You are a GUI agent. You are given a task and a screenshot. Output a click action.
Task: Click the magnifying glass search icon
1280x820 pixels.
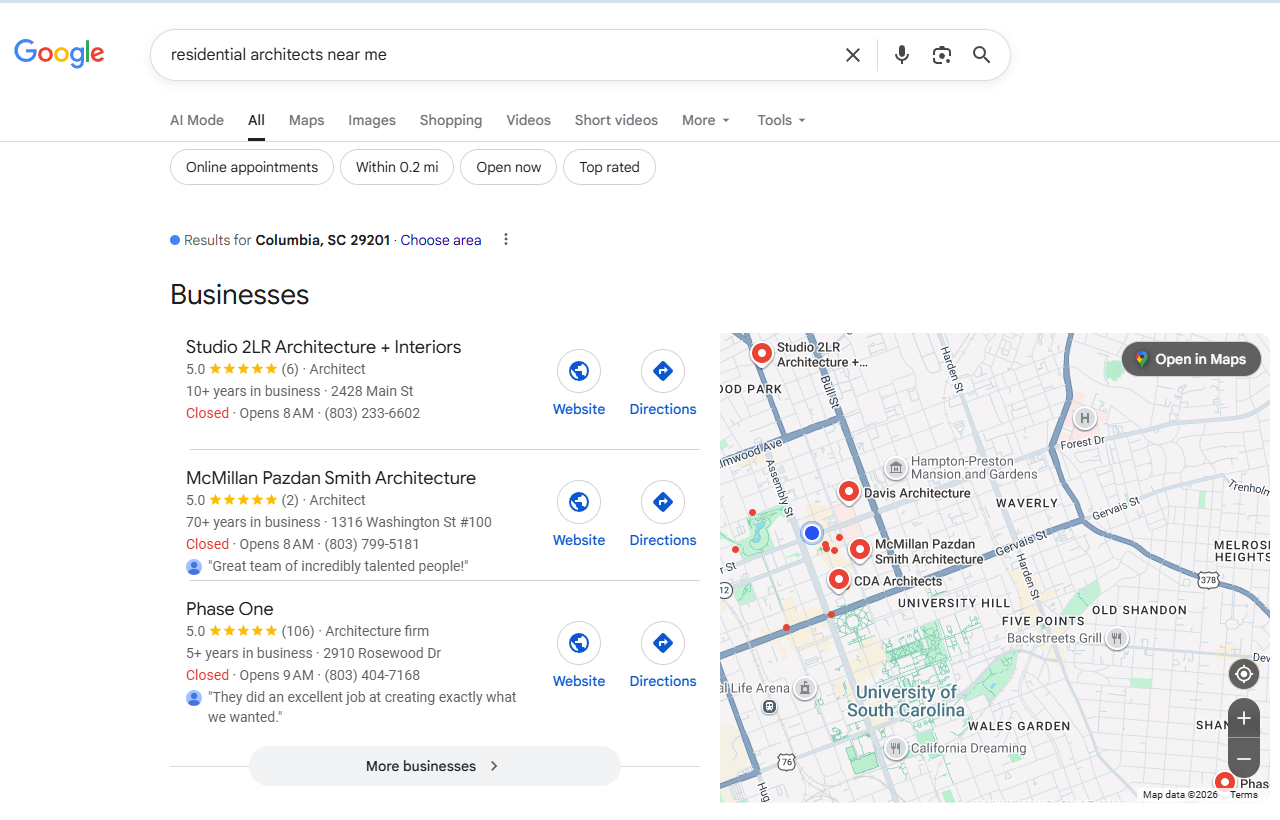[x=981, y=55]
